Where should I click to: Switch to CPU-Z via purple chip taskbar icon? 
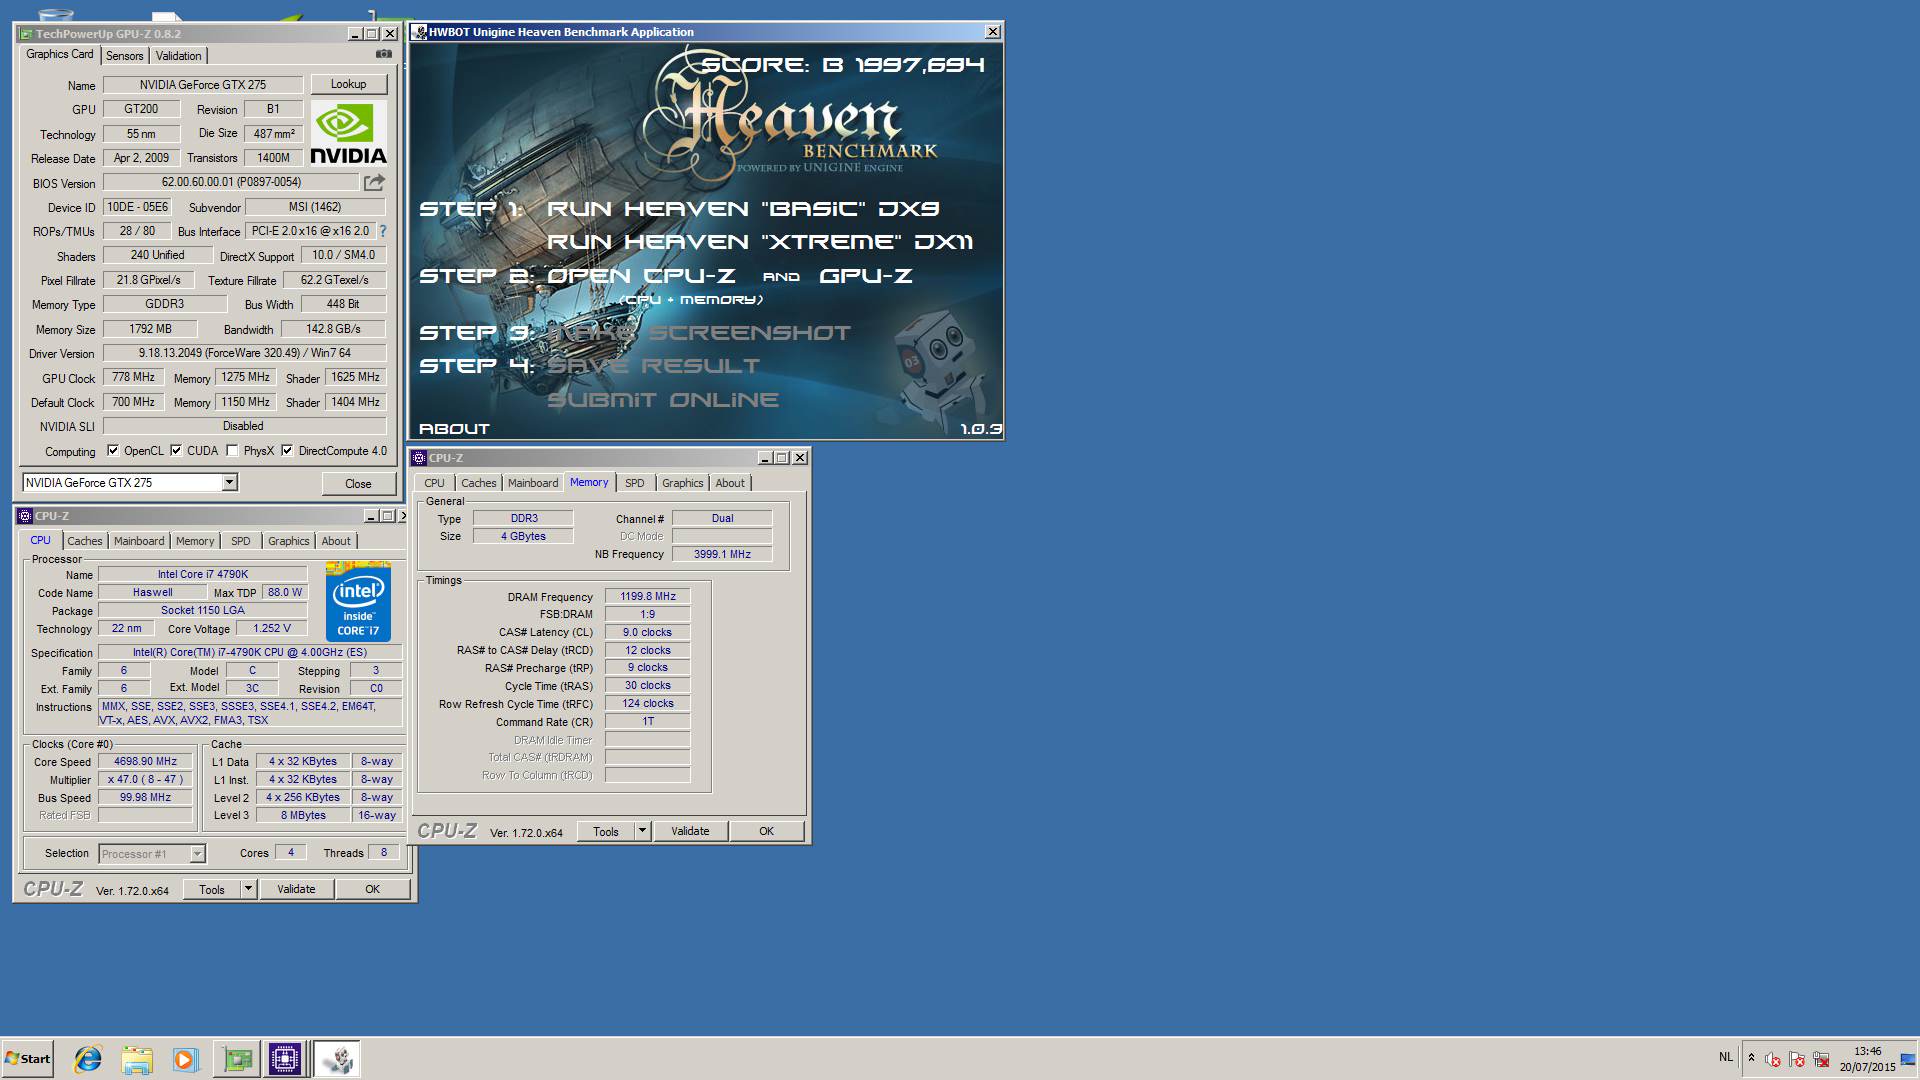pyautogui.click(x=284, y=1059)
